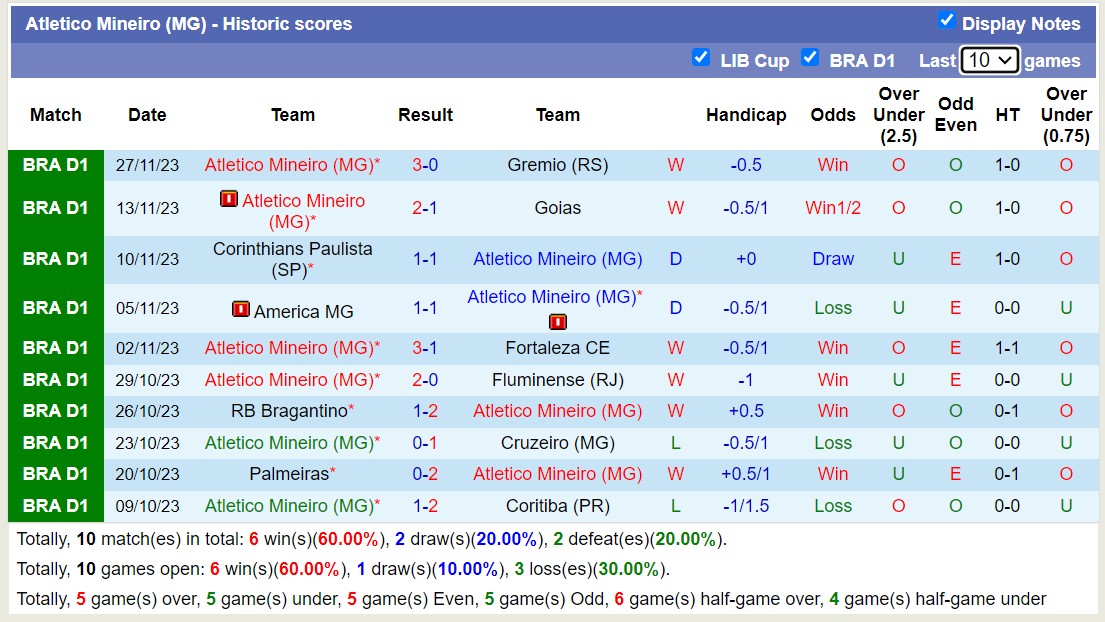The width and height of the screenshot is (1105, 622).
Task: Uncheck the LIB Cup filter
Action: [x=702, y=59]
